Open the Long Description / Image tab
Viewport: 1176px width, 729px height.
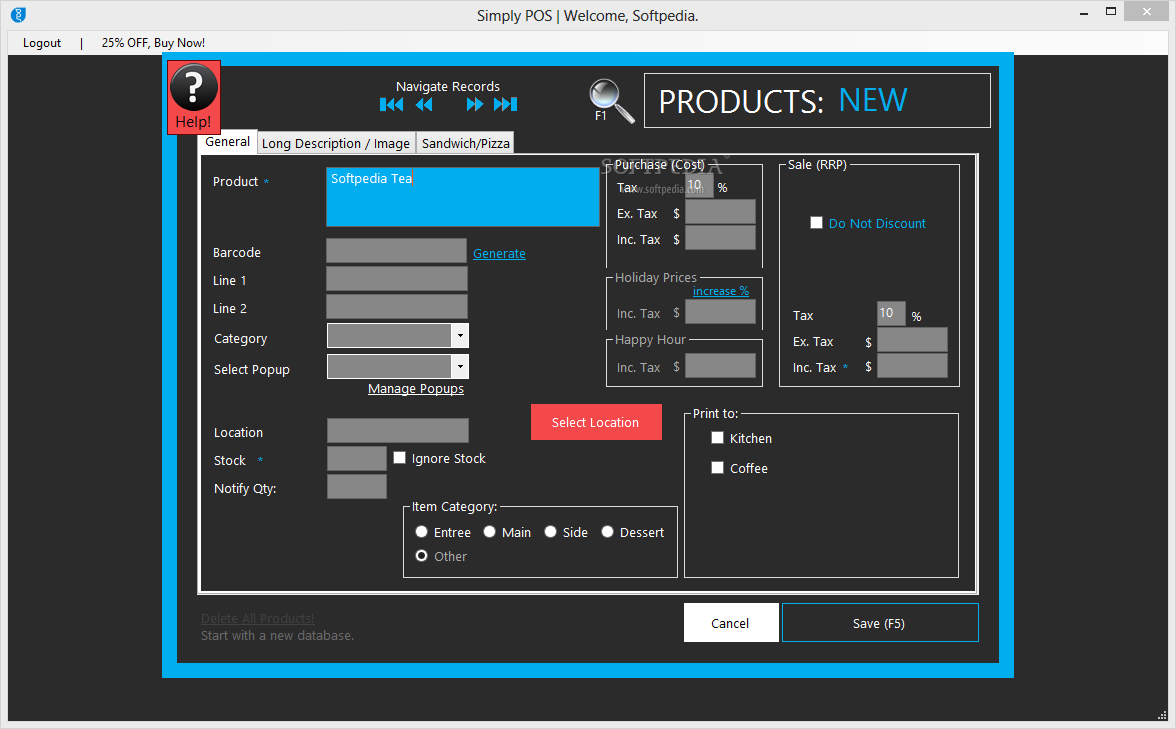point(335,143)
